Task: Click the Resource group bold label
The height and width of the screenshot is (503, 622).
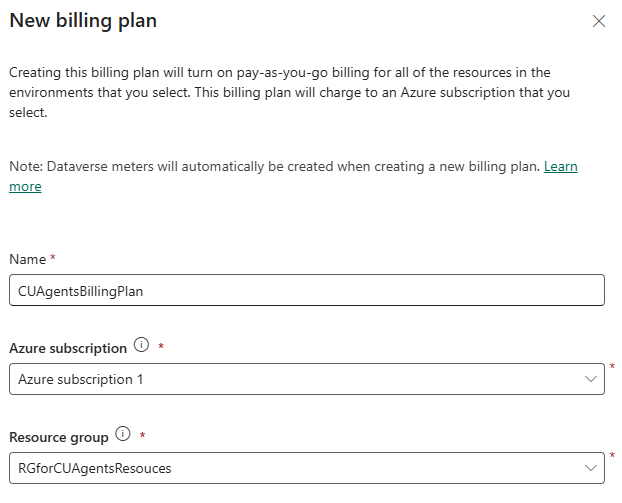Action: tap(59, 437)
